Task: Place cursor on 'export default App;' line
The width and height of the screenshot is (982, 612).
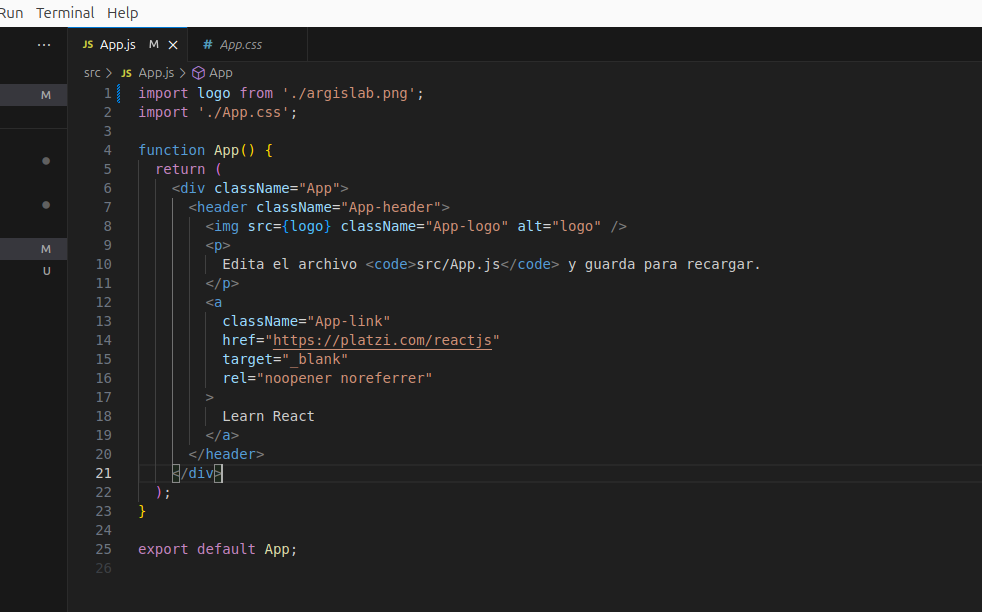Action: tap(217, 549)
